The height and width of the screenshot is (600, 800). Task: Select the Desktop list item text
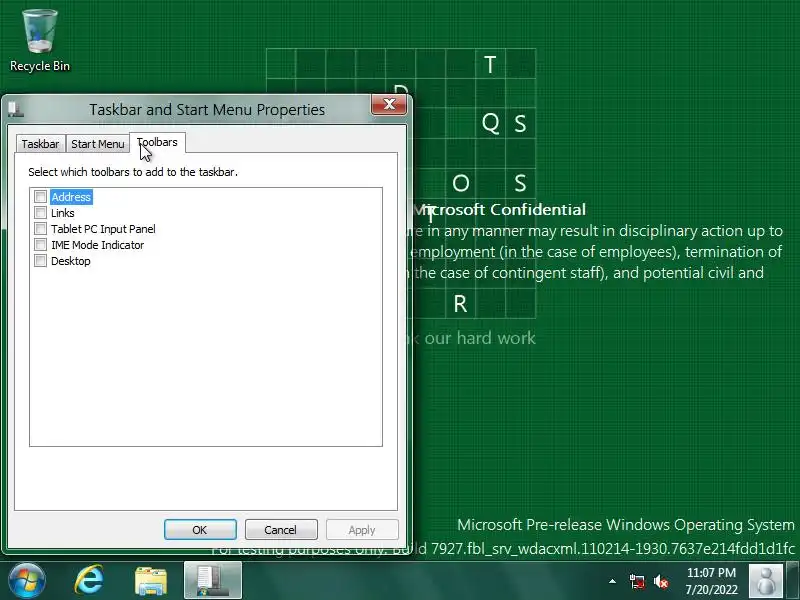71,261
